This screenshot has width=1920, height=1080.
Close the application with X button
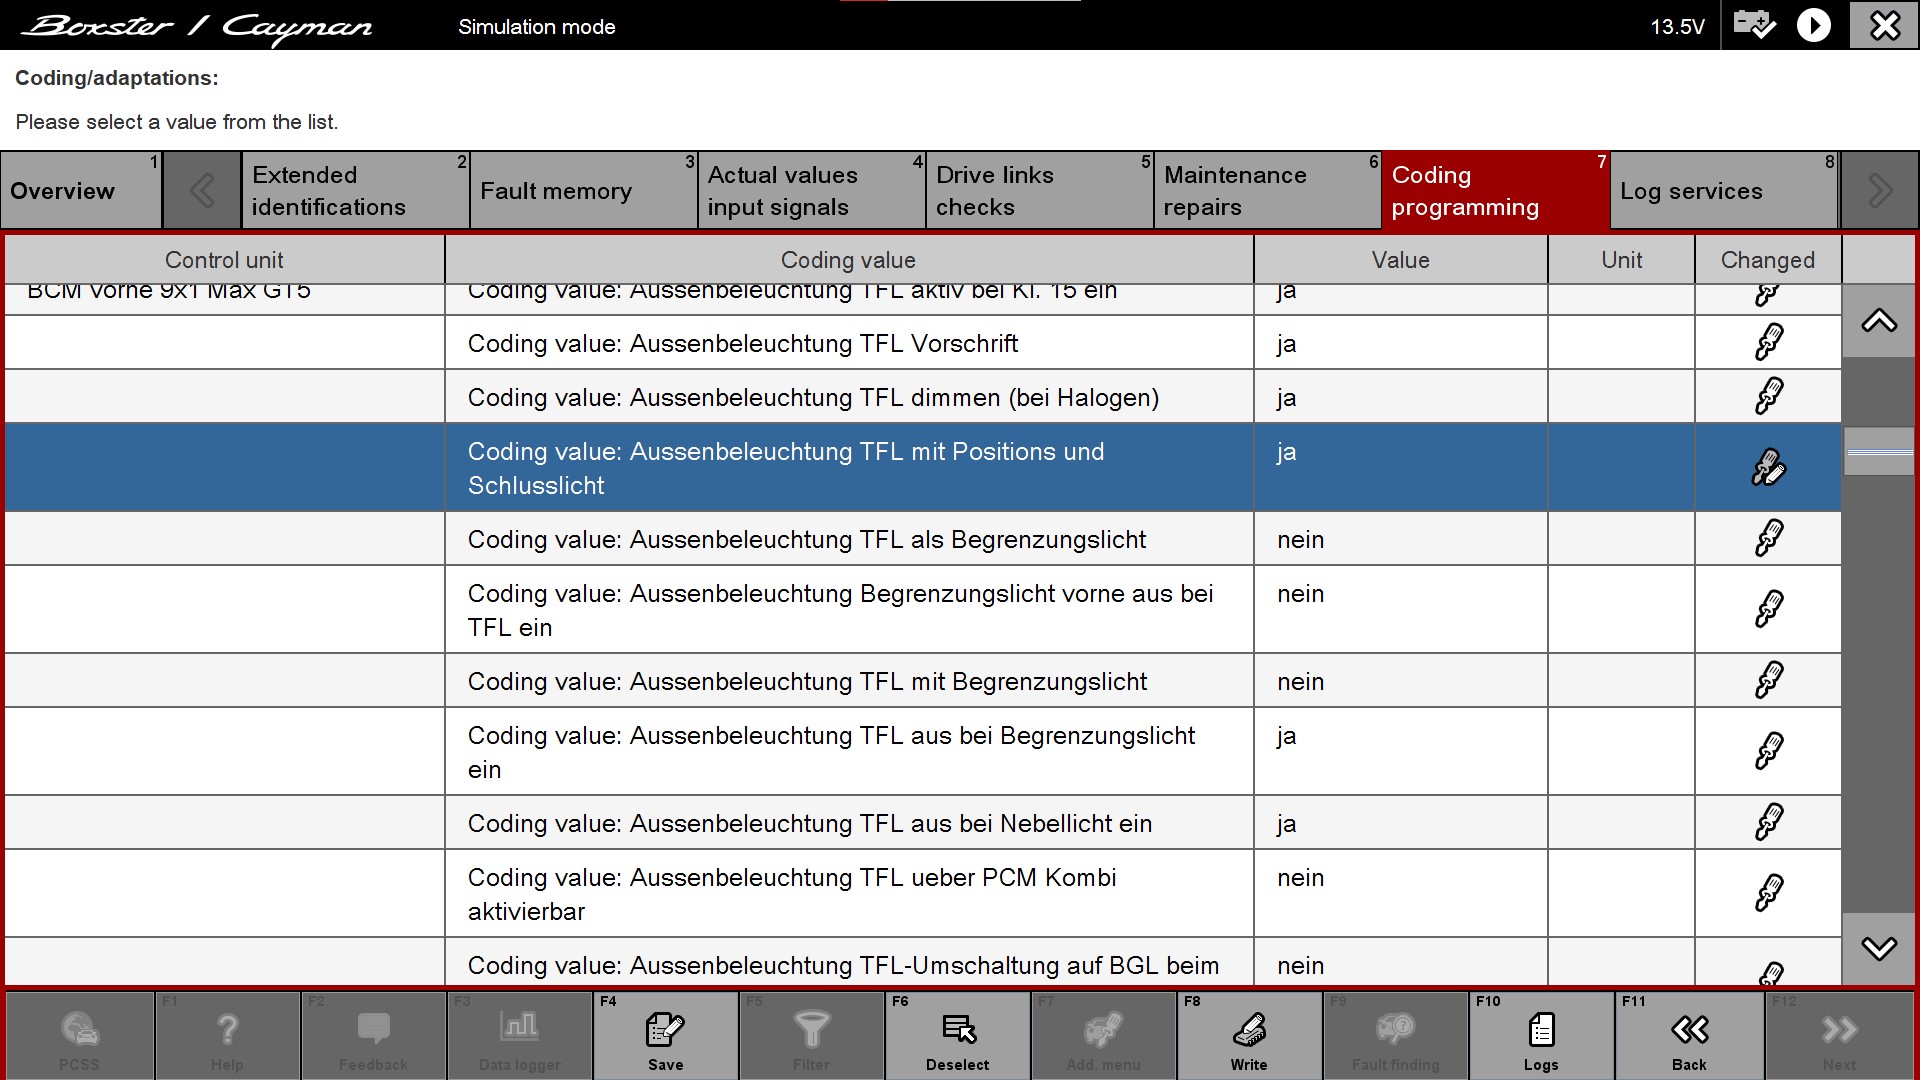(x=1884, y=25)
